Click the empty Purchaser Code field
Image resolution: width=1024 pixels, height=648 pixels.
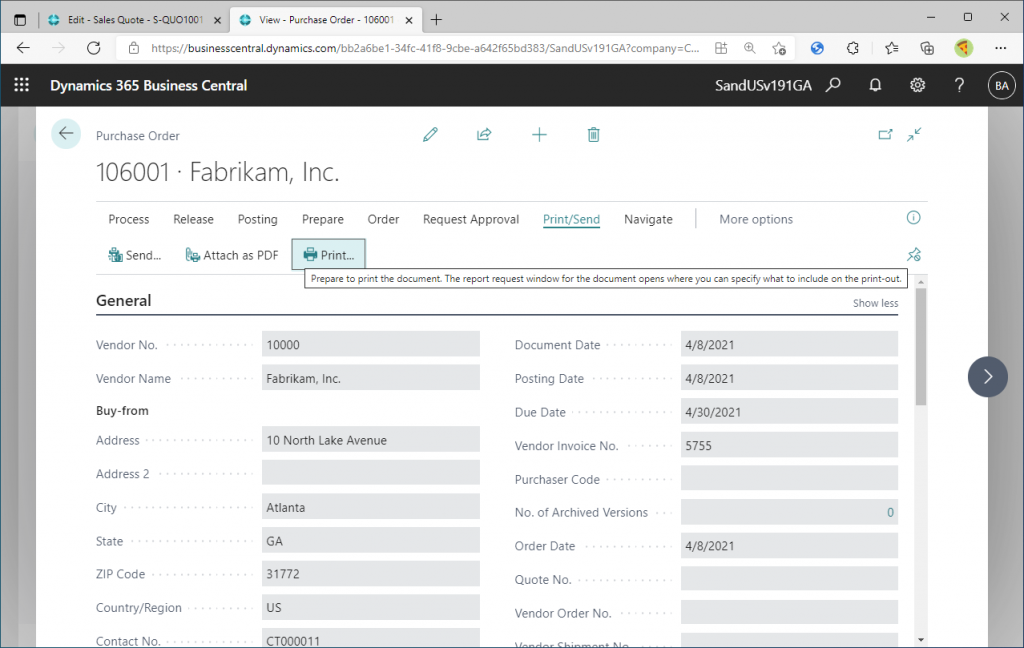point(789,479)
